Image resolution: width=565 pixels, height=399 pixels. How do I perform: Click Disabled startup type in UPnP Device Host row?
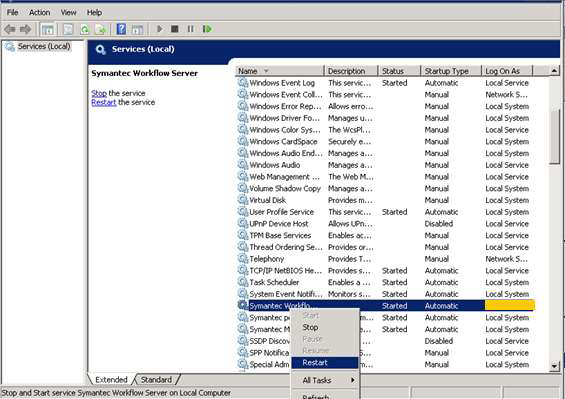(439, 224)
